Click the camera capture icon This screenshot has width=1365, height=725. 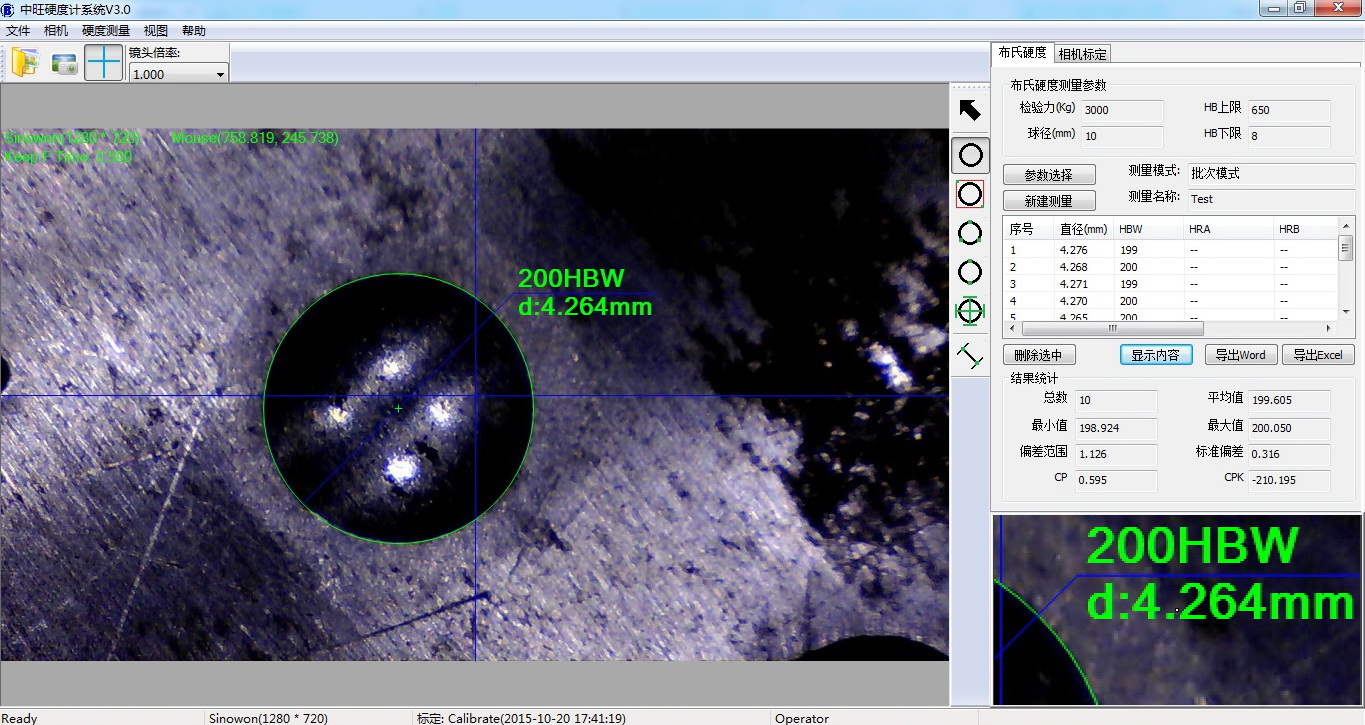65,64
